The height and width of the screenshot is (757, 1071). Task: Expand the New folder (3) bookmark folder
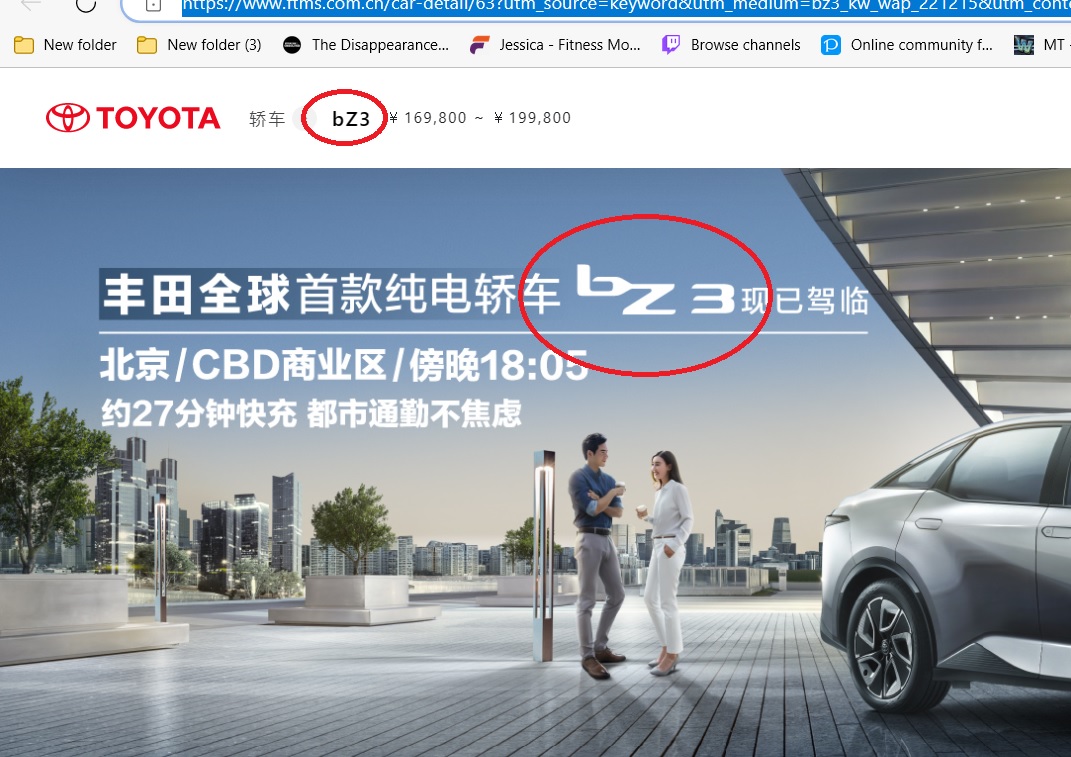click(199, 45)
